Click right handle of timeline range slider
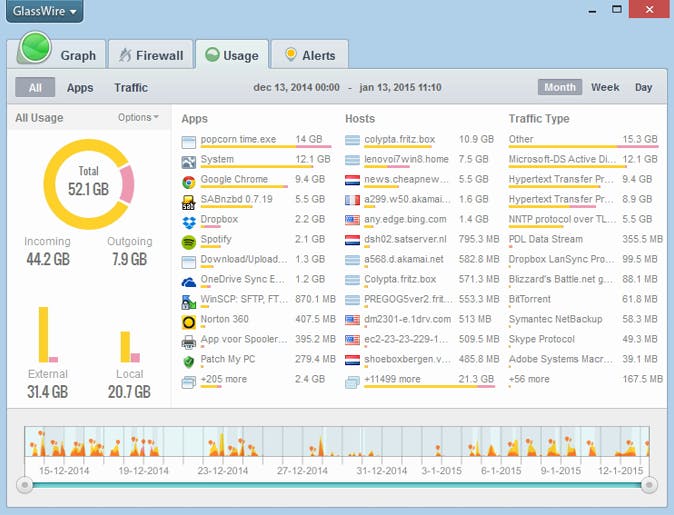The height and width of the screenshot is (515, 674). 649,485
